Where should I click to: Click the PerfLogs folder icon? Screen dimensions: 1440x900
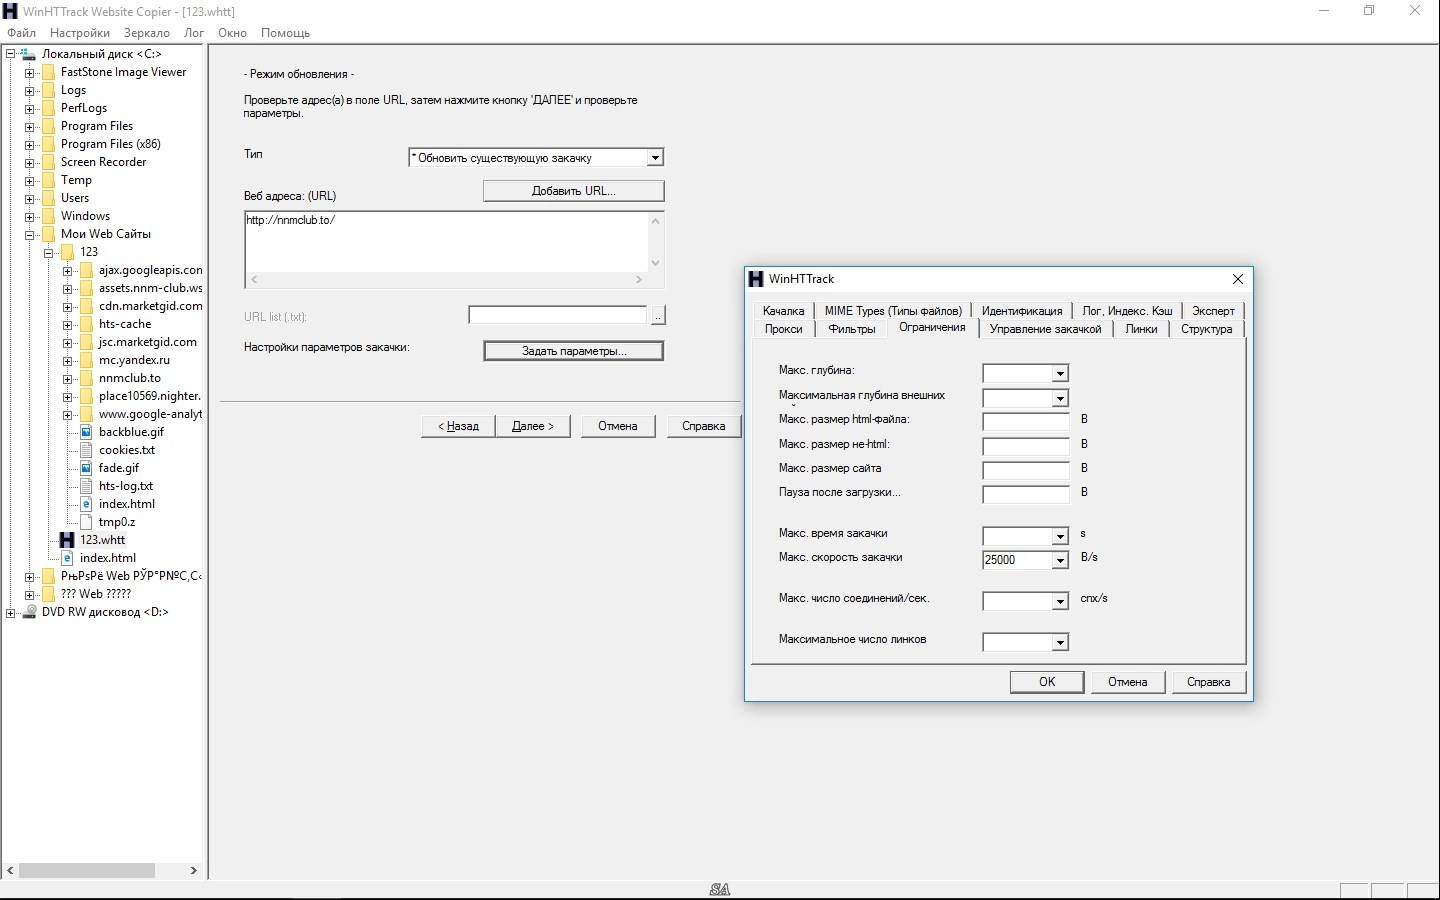[48, 108]
